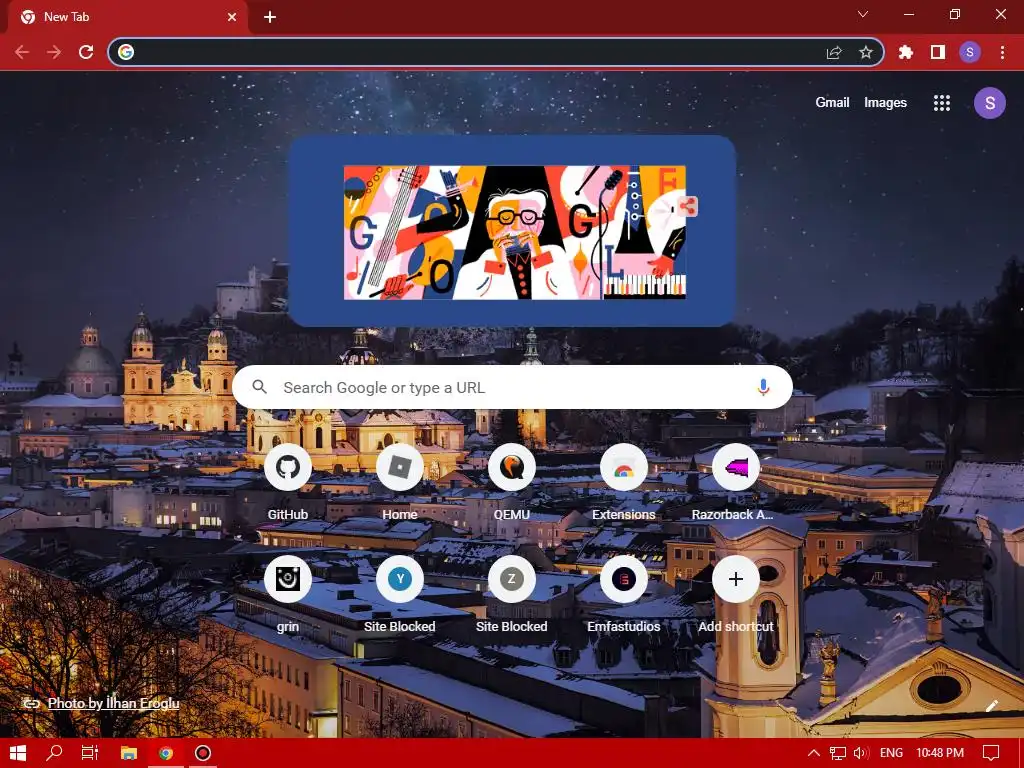Click the Chrome taskbar icon
The width and height of the screenshot is (1024, 768).
166,753
